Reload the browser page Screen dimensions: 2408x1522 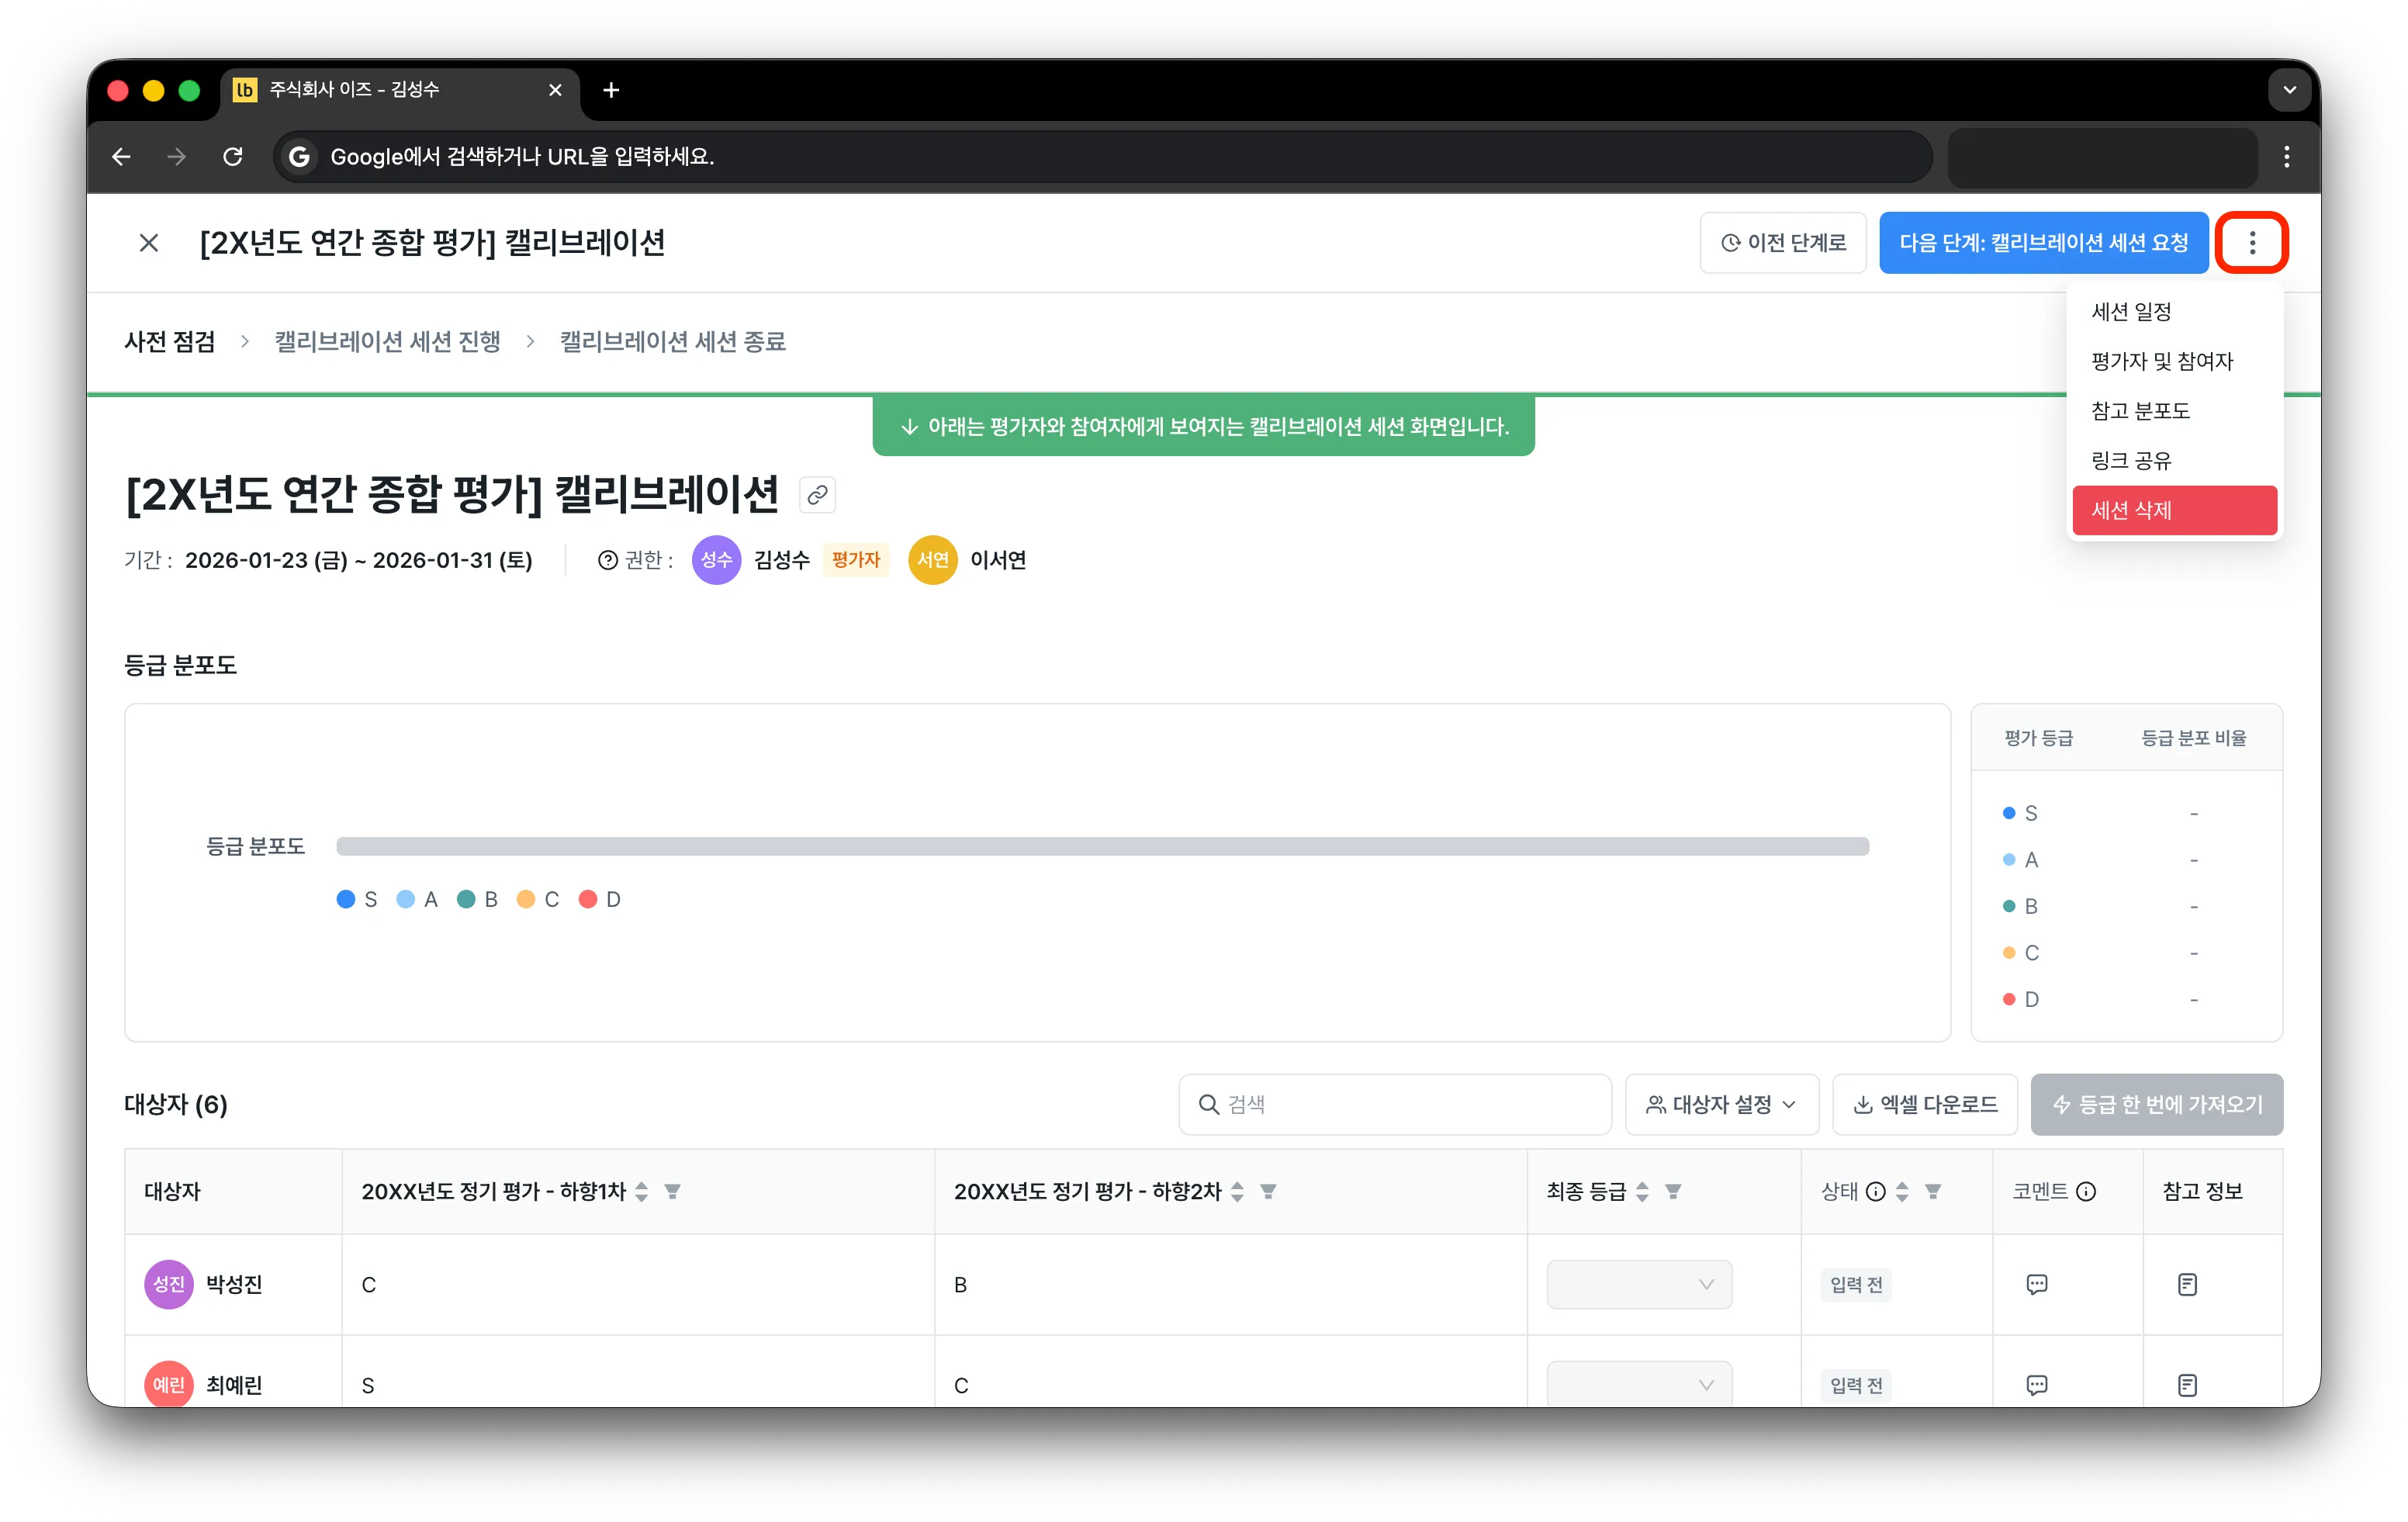click(233, 156)
